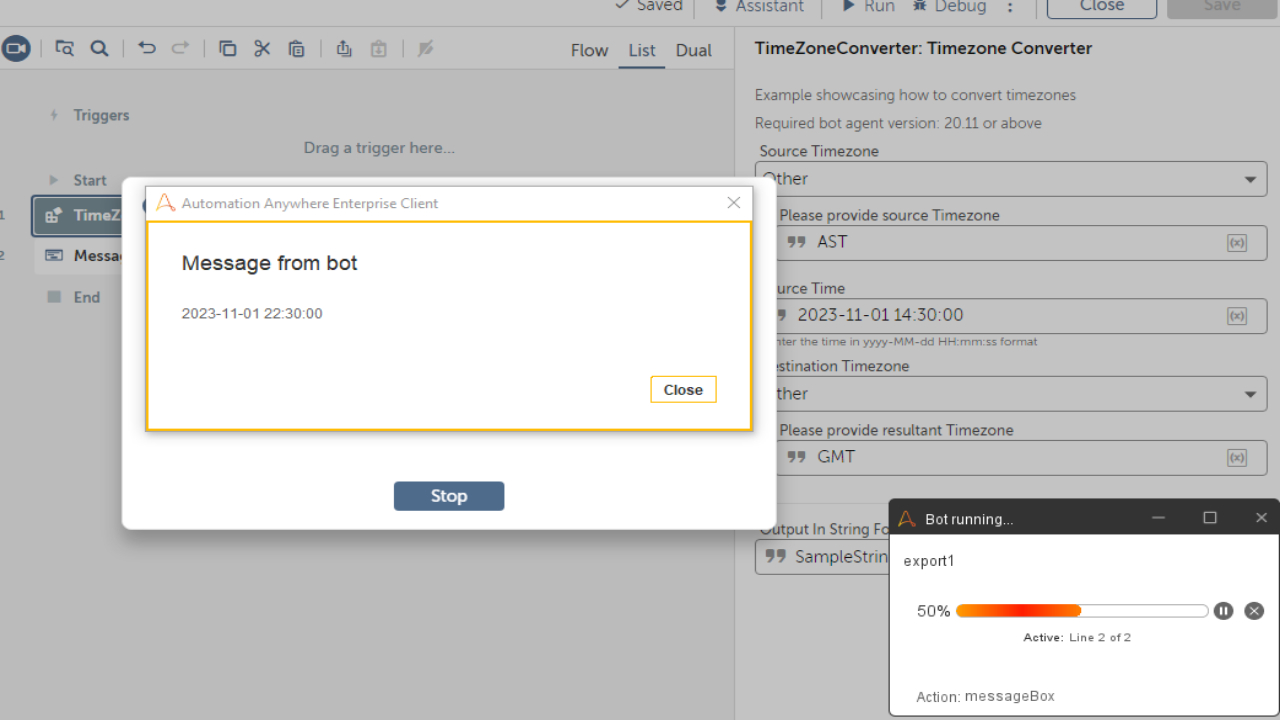Copy the selected action using the copy icon
This screenshot has width=1280, height=720.
point(228,48)
